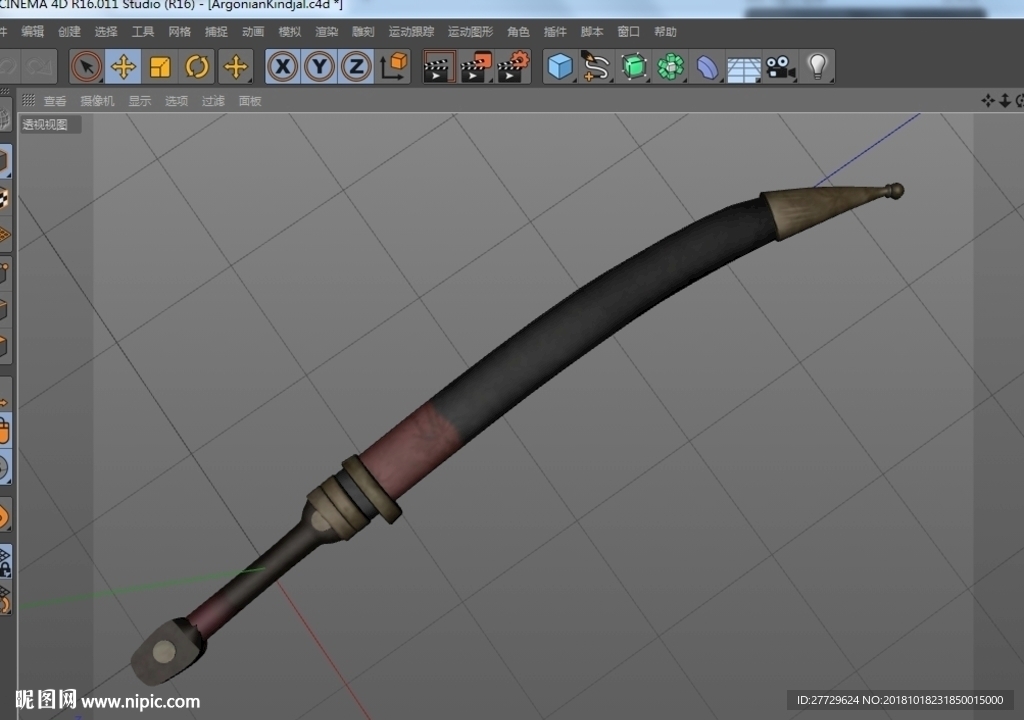Click the redo arrow icon
Viewport: 1024px width, 720px height.
39,67
